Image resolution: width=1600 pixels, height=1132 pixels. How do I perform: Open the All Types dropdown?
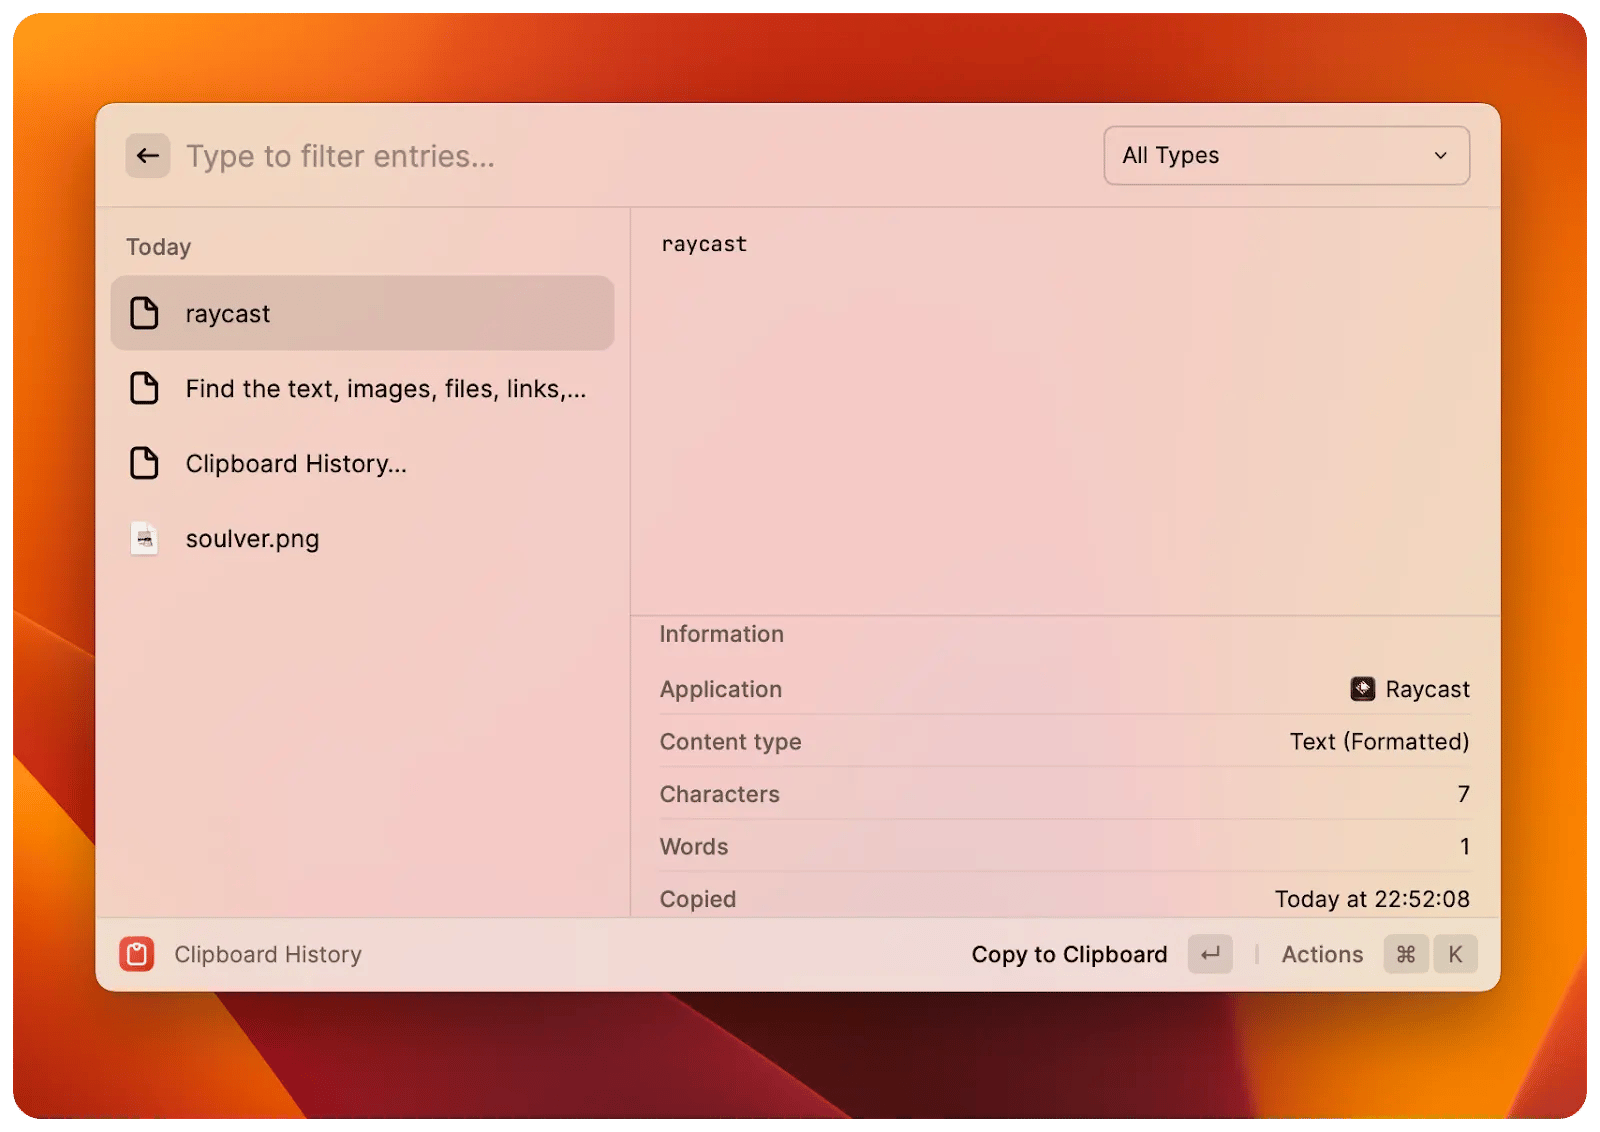click(x=1286, y=155)
